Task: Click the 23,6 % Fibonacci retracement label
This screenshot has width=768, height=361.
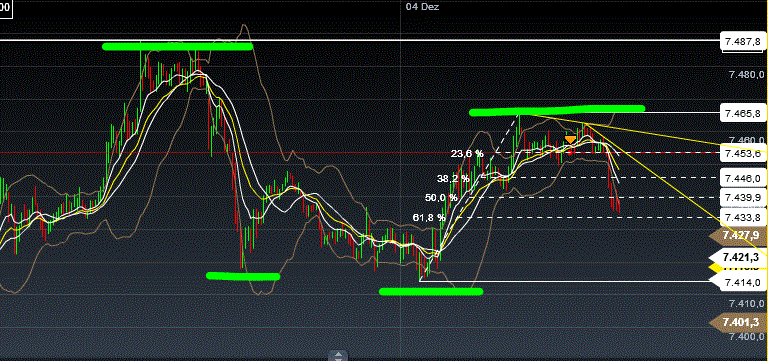Action: [x=467, y=154]
